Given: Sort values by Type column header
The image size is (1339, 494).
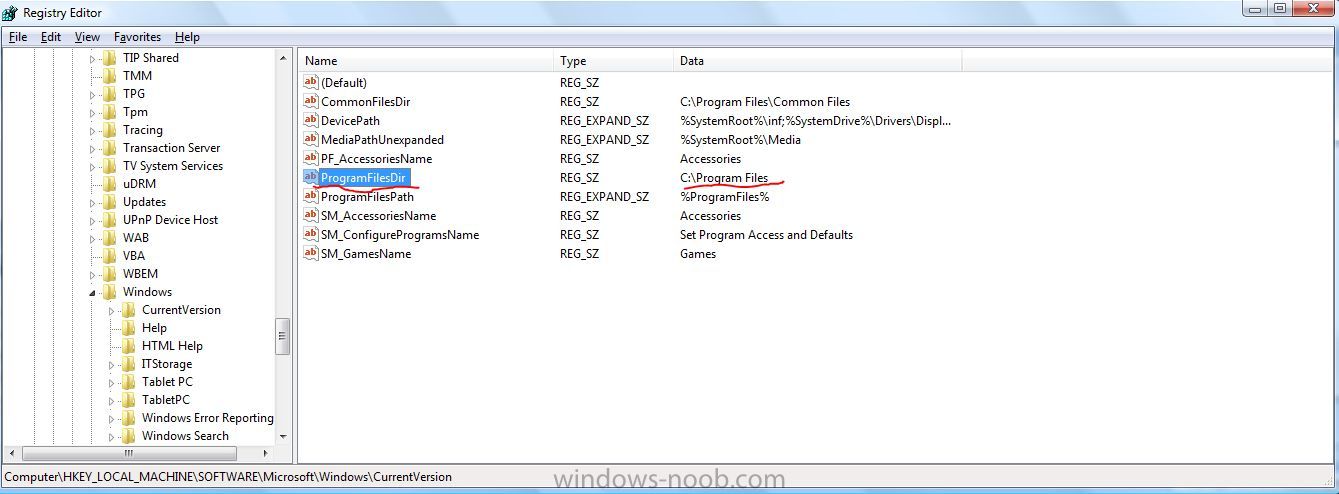Looking at the screenshot, I should 613,61.
